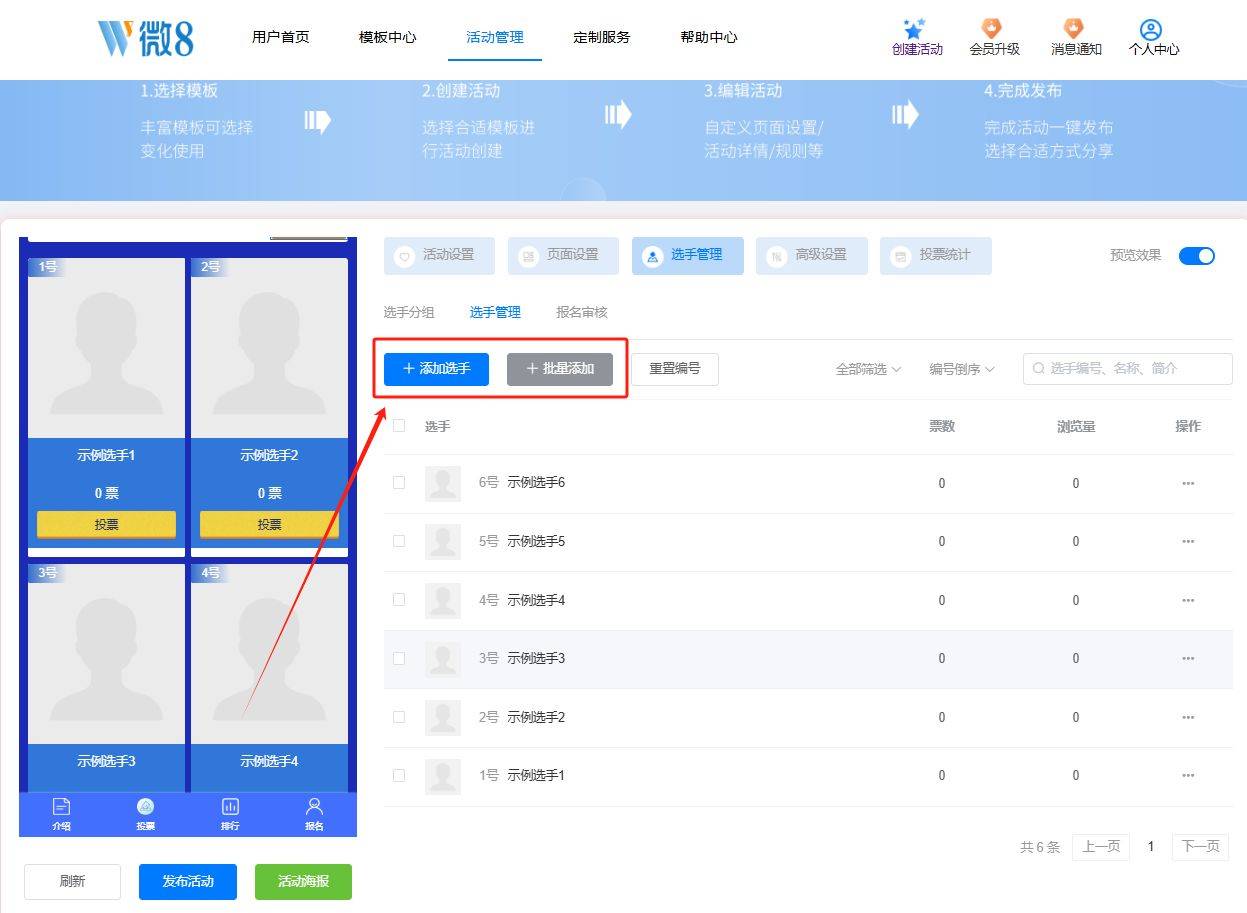Open 模板中心 in the top menu

pyautogui.click(x=388, y=37)
